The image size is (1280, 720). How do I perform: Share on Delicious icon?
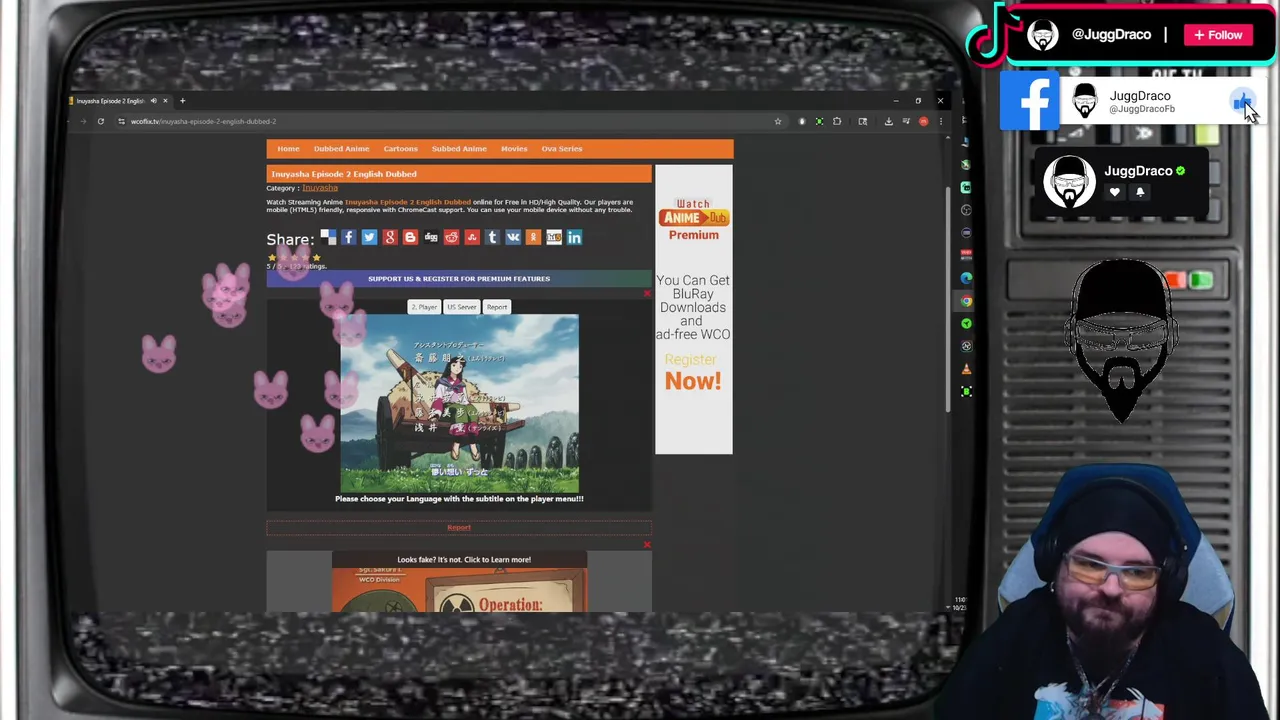point(328,237)
